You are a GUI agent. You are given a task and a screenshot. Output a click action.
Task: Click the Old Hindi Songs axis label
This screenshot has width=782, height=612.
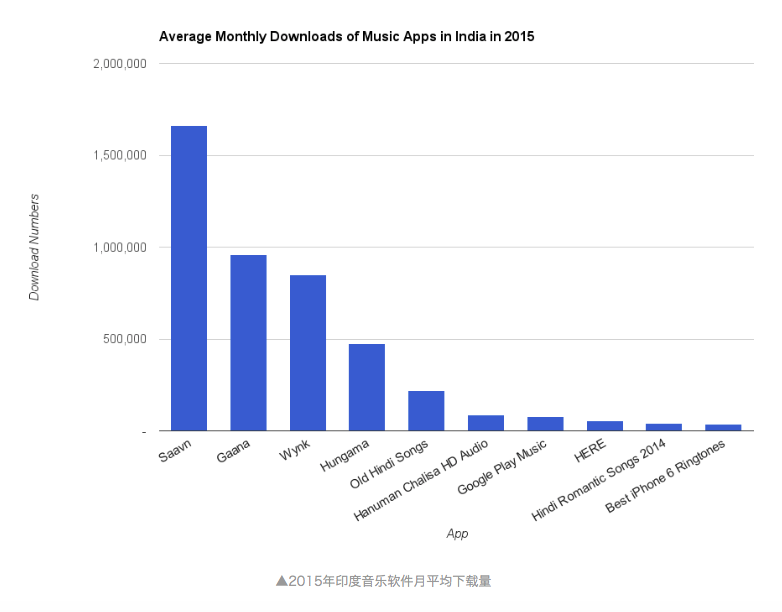click(389, 464)
